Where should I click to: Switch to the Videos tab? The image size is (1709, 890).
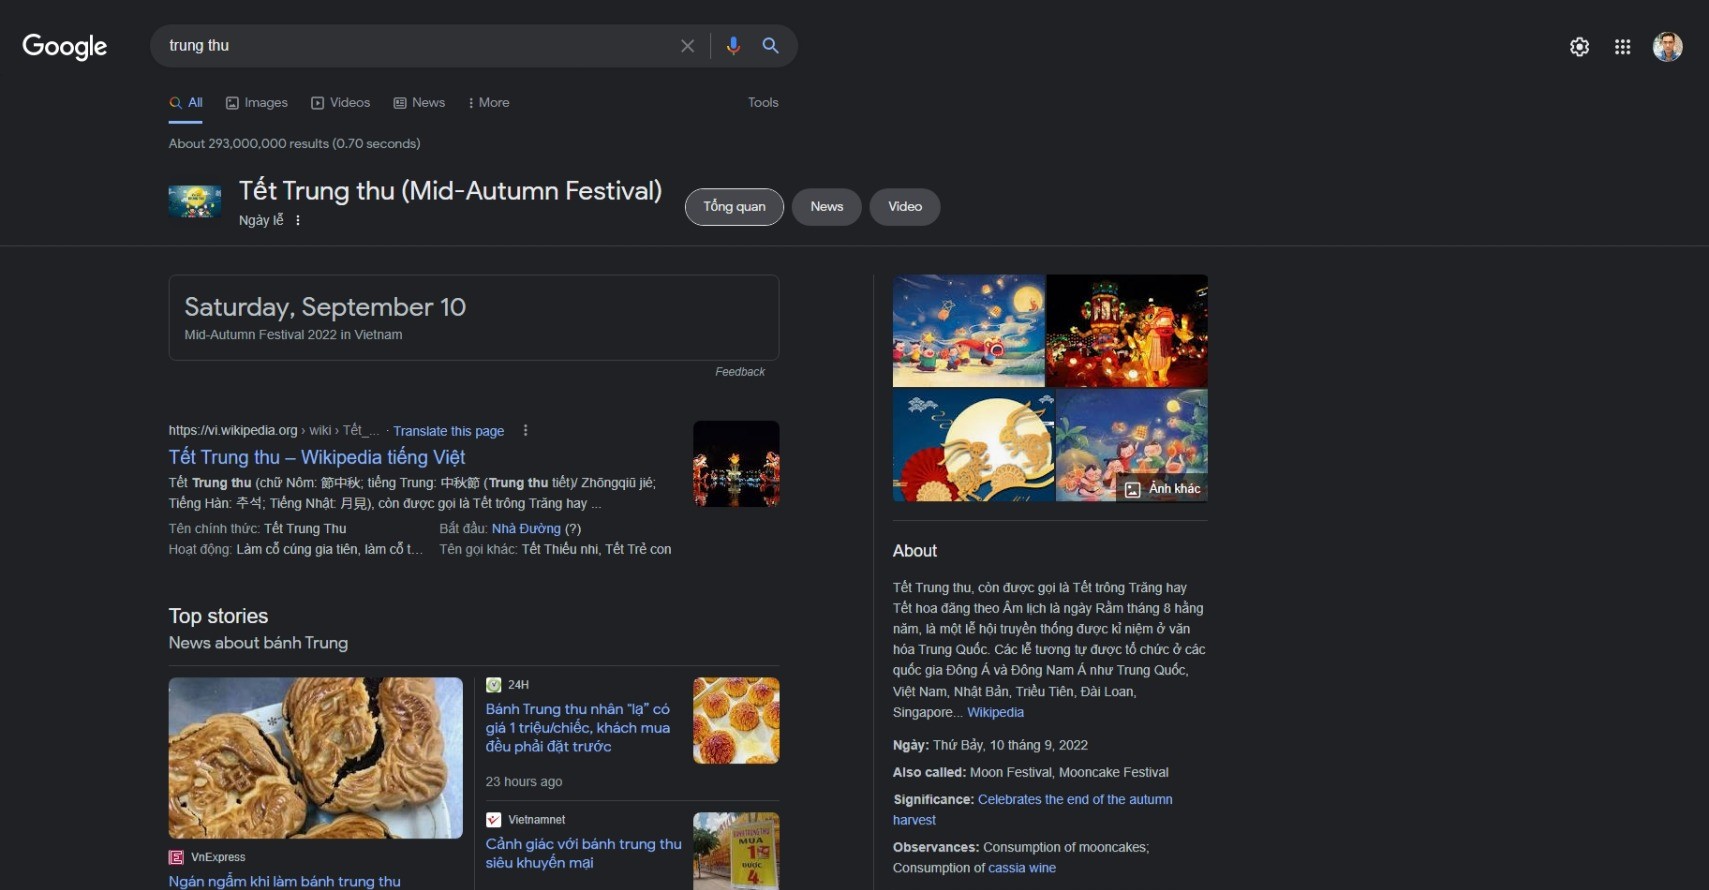(x=341, y=103)
